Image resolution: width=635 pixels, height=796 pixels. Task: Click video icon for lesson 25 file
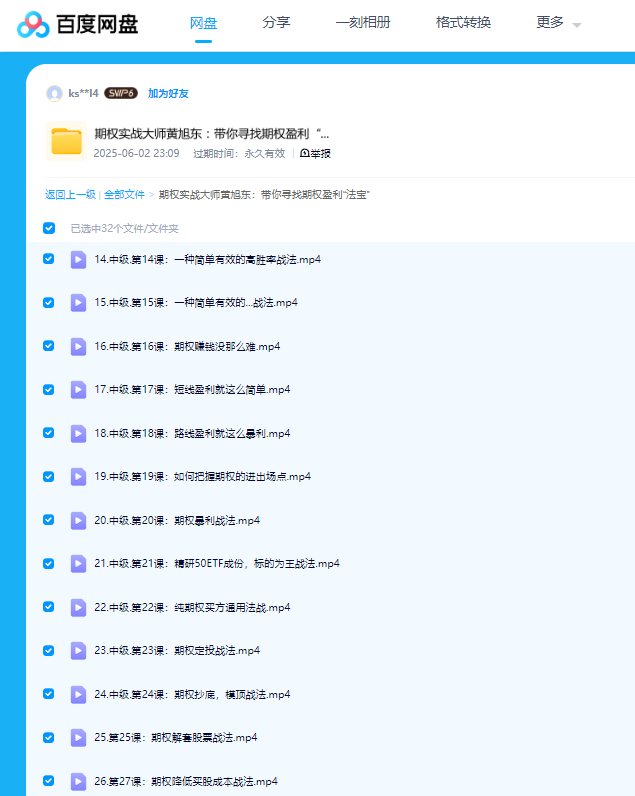click(x=78, y=737)
